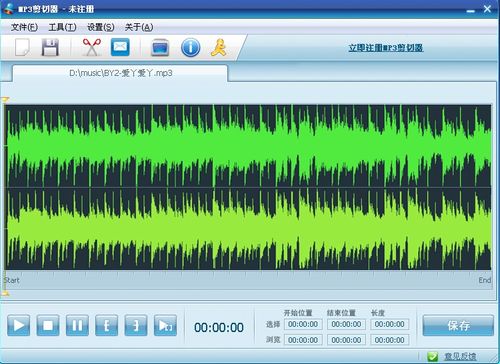Open the 意见反馈 feedback link

[x=460, y=356]
